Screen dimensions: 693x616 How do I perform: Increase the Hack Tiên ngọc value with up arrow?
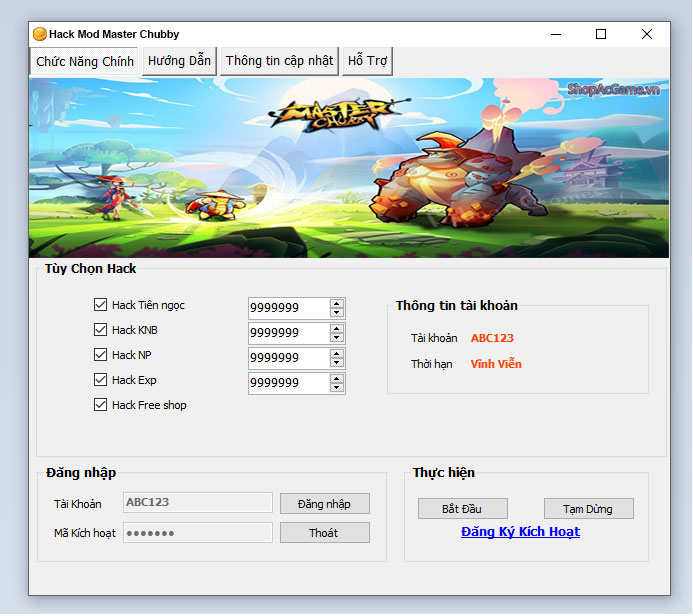pos(337,304)
